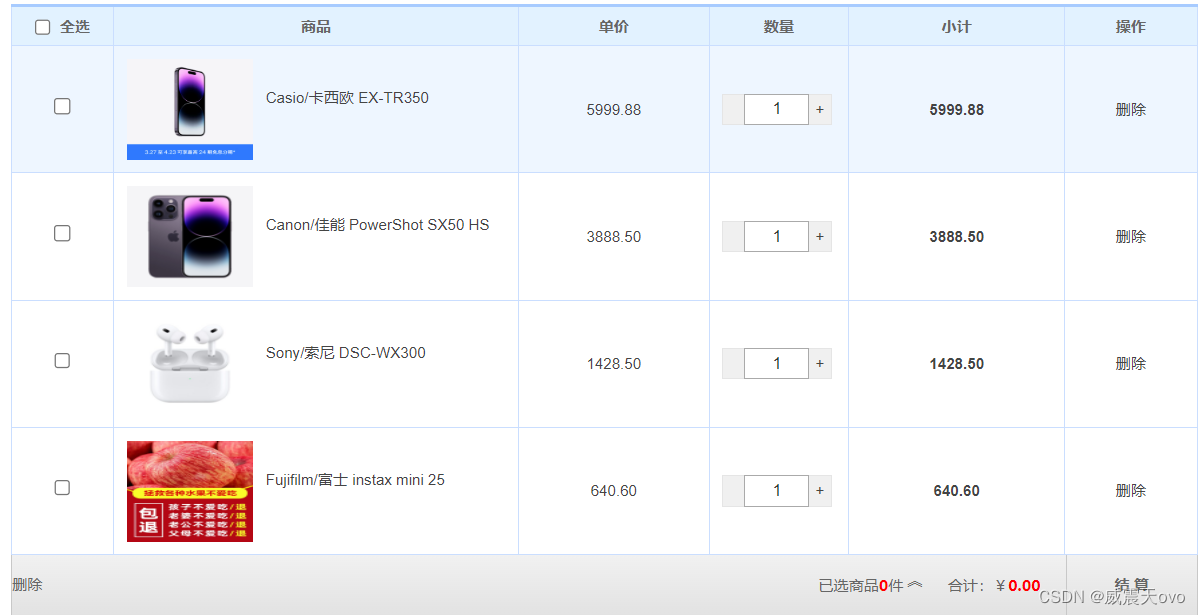Click quantity field for Fujifilm instax mini 25
This screenshot has height=615, width=1200.
777,490
